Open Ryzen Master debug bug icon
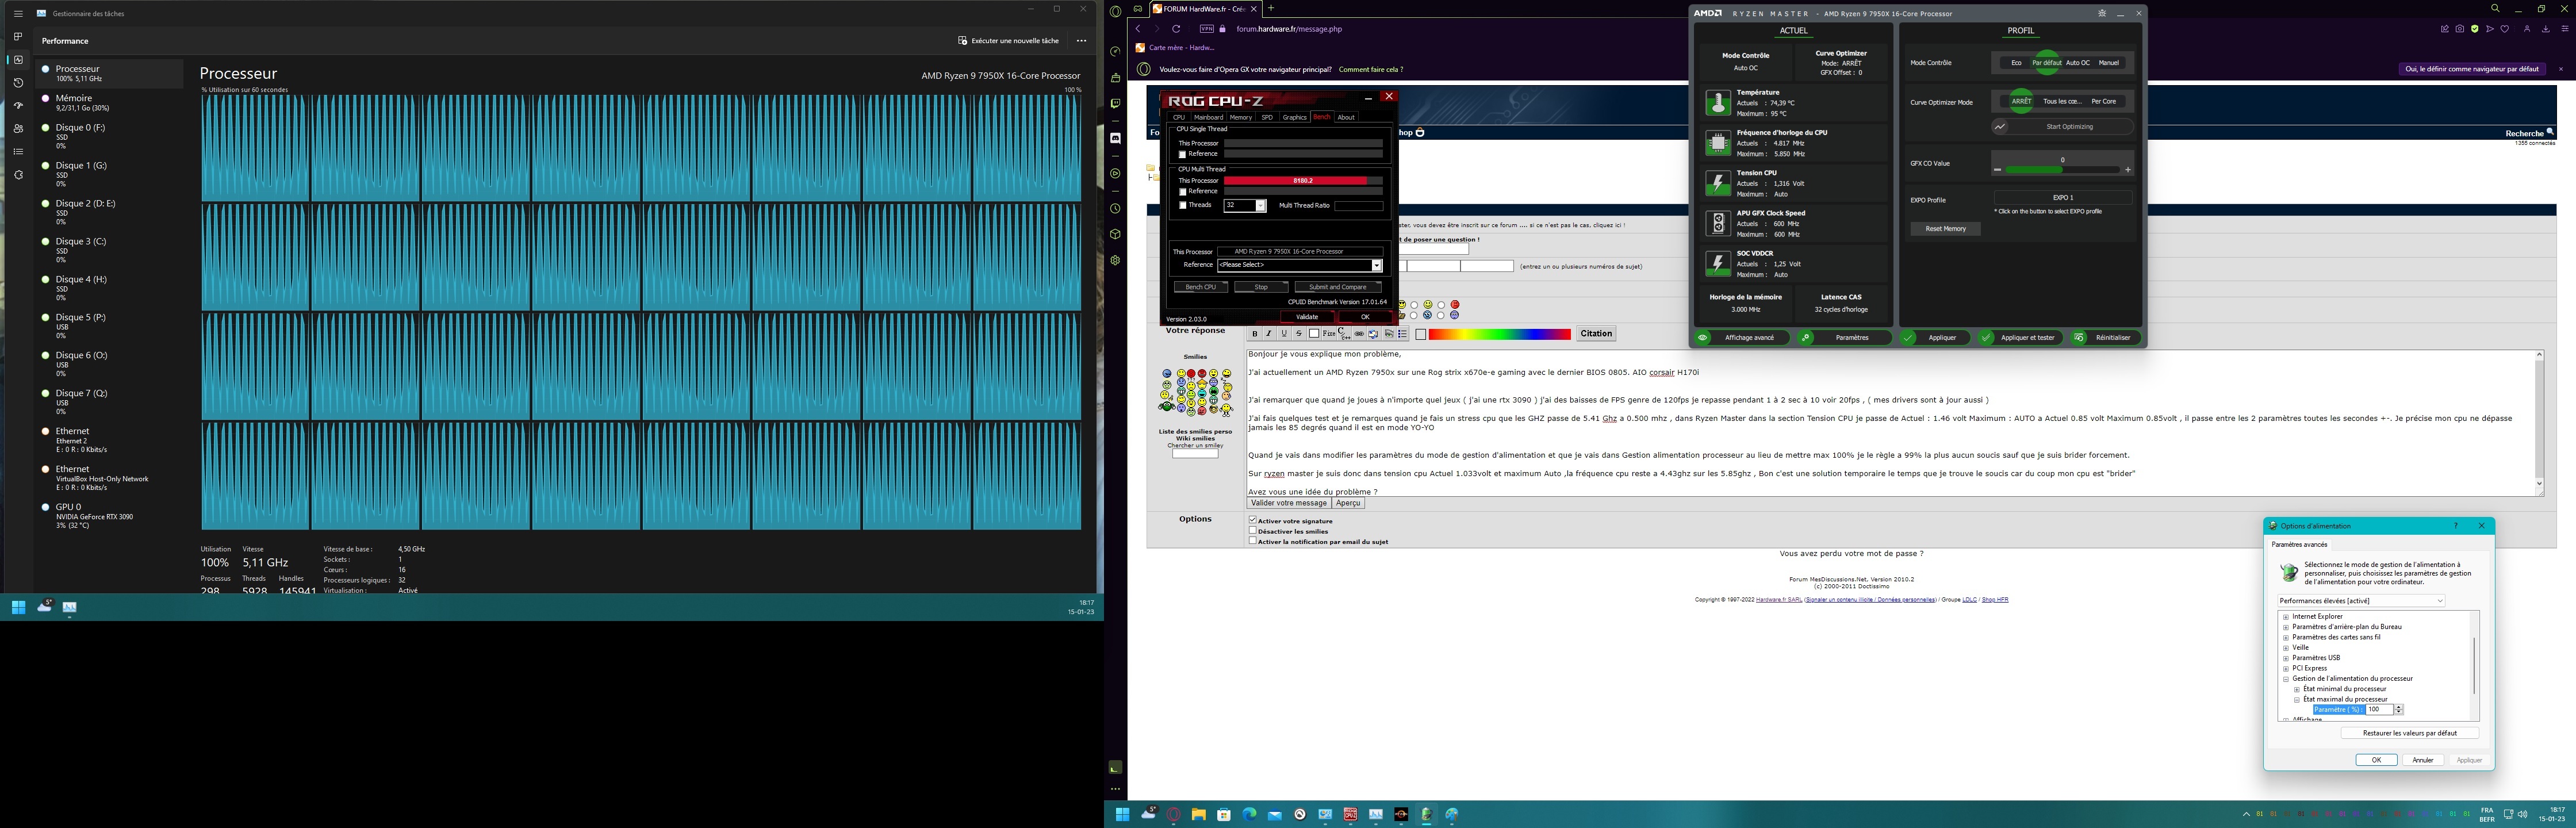The width and height of the screenshot is (2576, 828). (x=2101, y=13)
